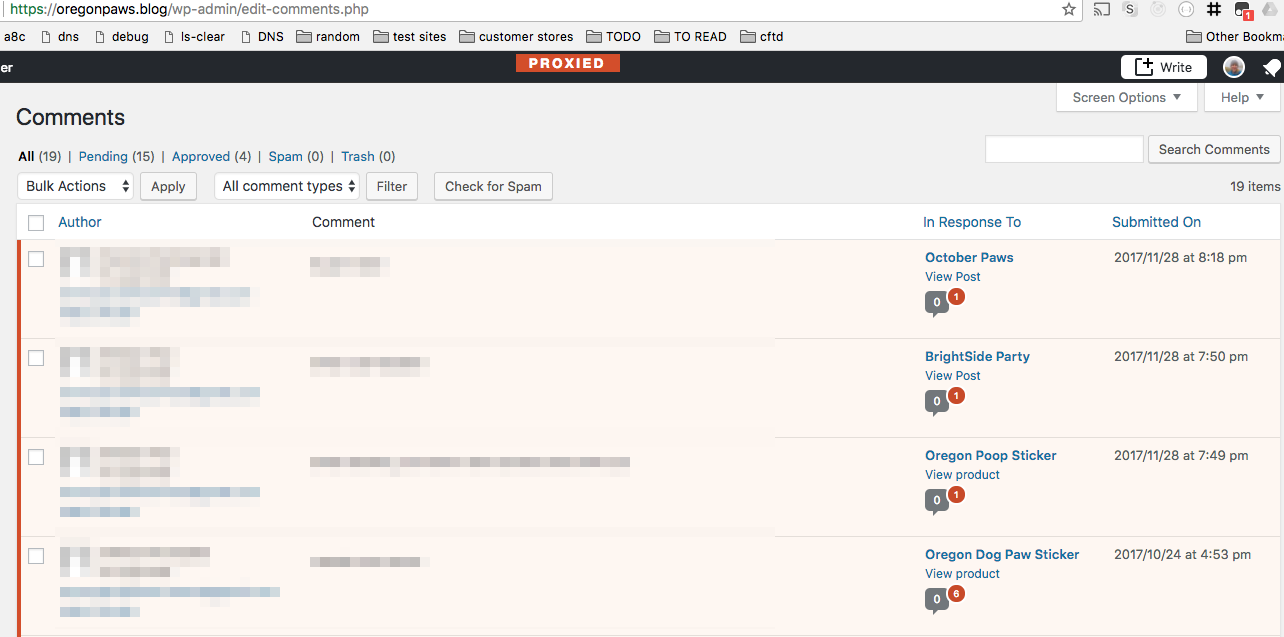The height and width of the screenshot is (637, 1284).
Task: Expand the Help panel
Action: tap(1243, 97)
